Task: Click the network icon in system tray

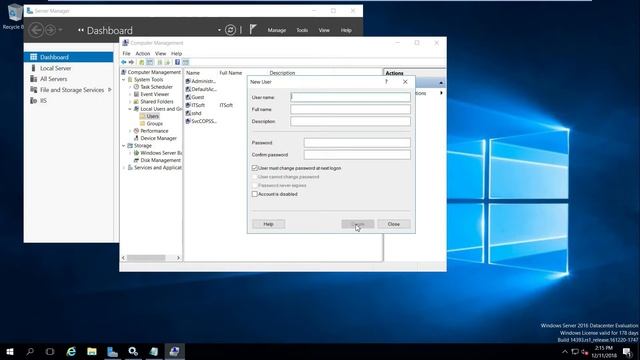Action: [x=575, y=352]
